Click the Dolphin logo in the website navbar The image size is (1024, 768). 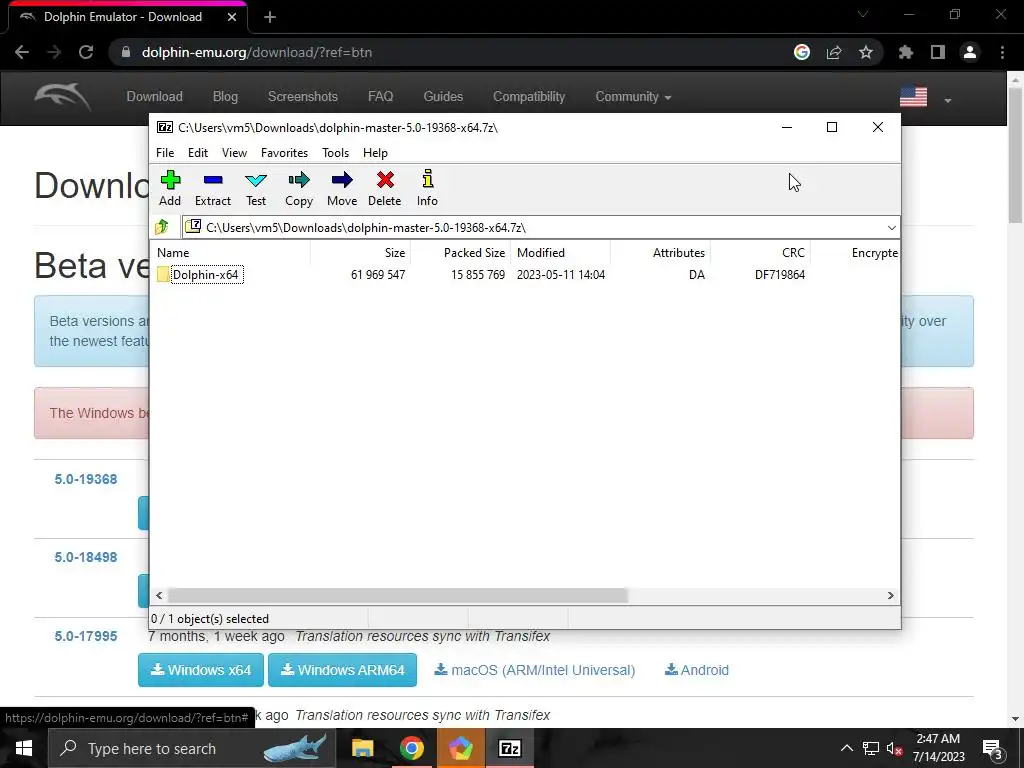click(x=62, y=97)
